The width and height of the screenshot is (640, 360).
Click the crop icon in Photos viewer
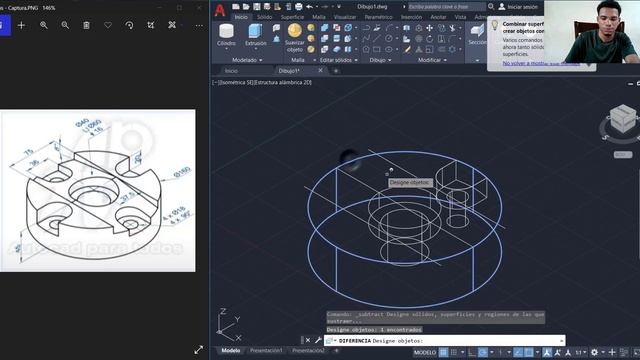click(x=151, y=25)
